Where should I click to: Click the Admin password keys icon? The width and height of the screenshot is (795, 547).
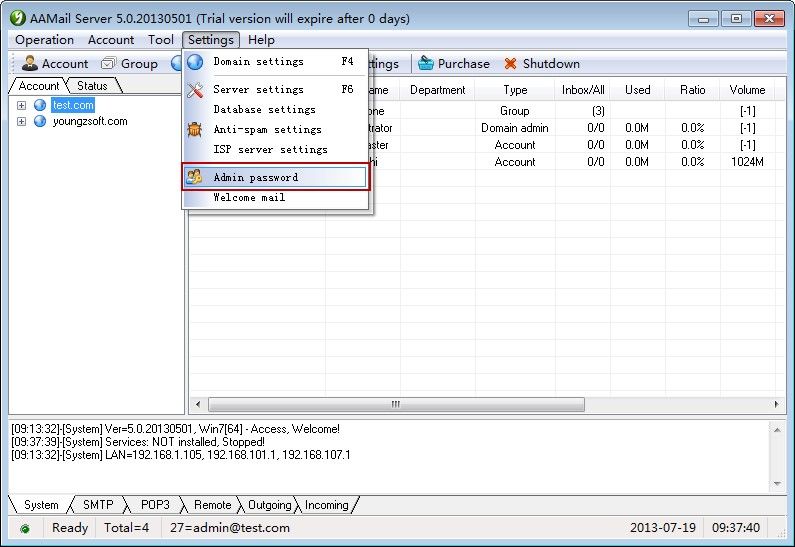(x=195, y=177)
